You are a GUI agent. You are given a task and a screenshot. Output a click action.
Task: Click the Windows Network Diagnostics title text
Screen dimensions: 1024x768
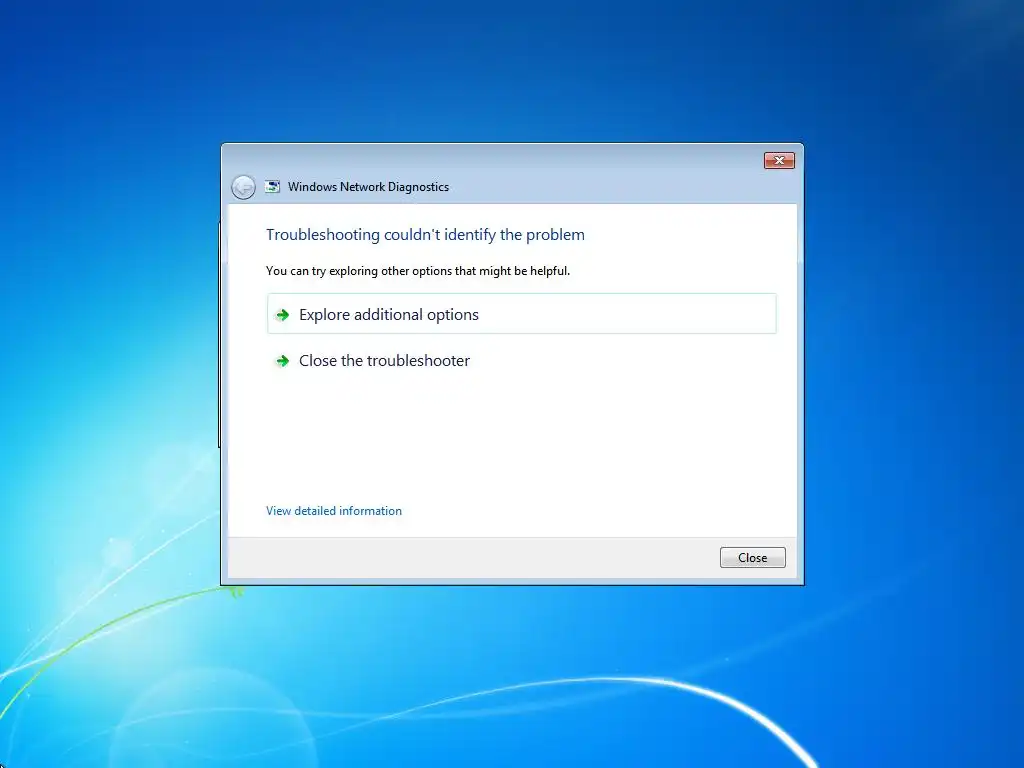pos(368,187)
